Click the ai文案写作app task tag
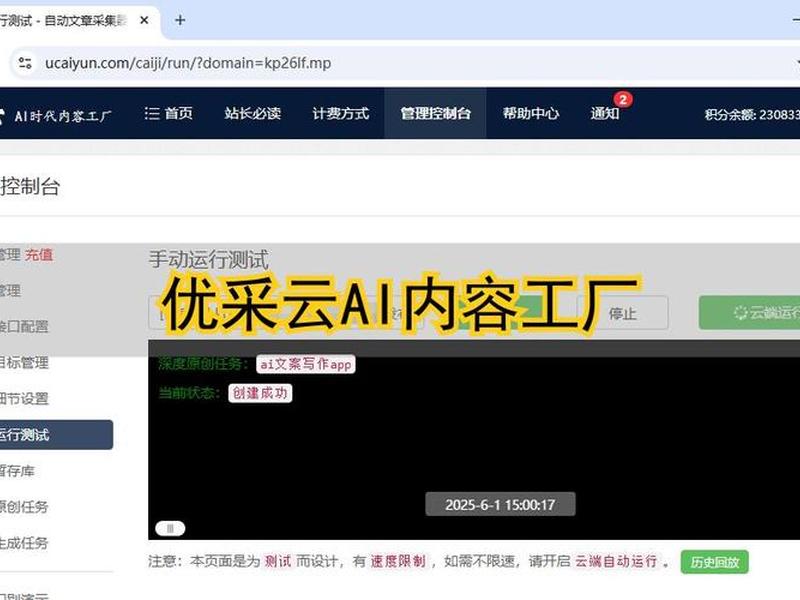The image size is (800, 600). 306,364
